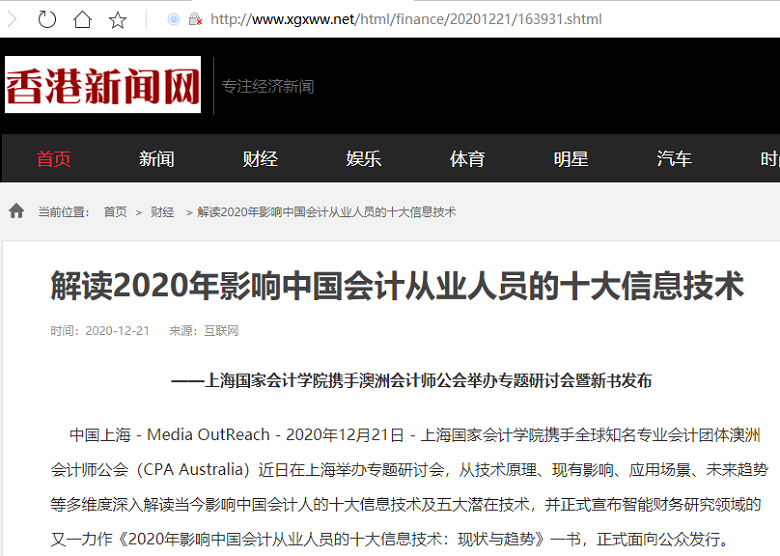Click the 首页 breadcrumb link

[x=115, y=212]
